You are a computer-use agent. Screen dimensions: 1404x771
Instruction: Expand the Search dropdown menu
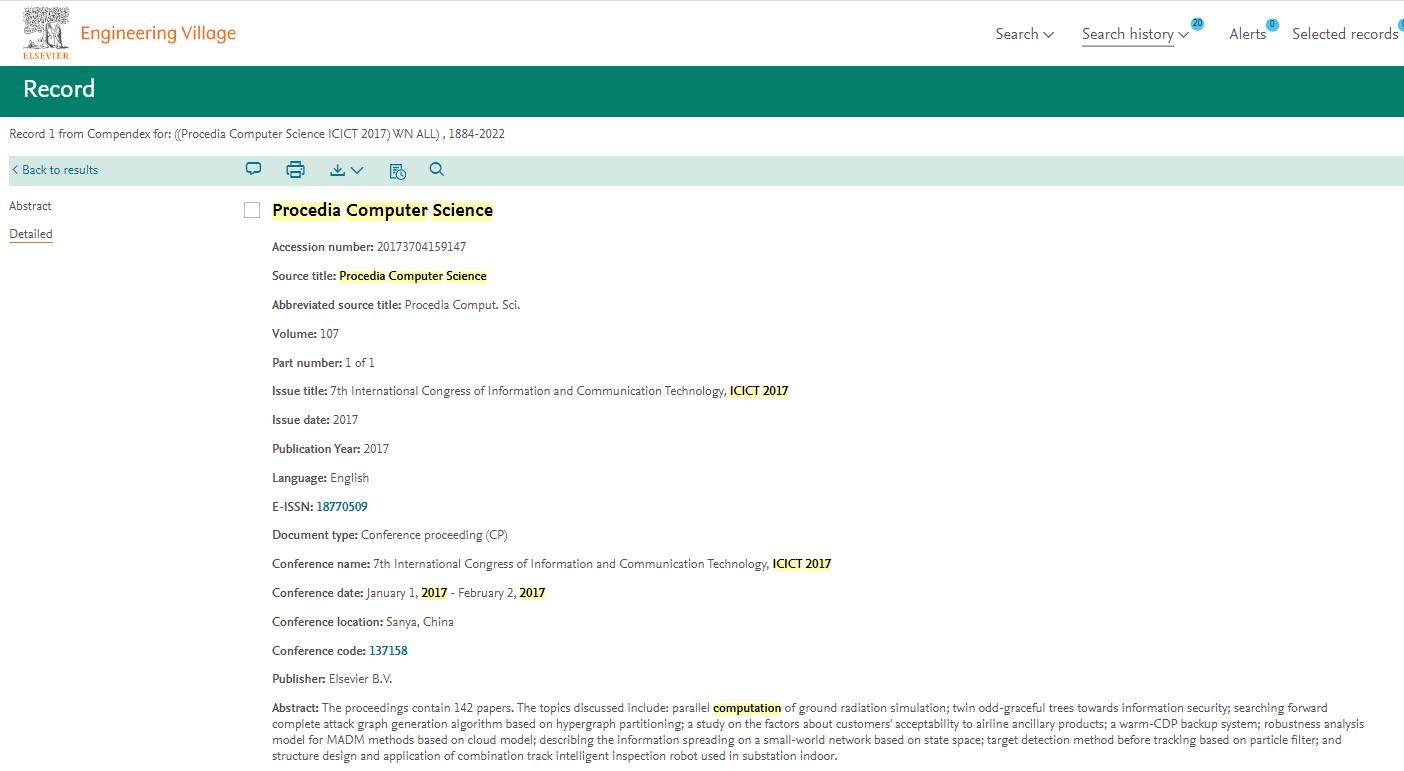(x=1024, y=34)
